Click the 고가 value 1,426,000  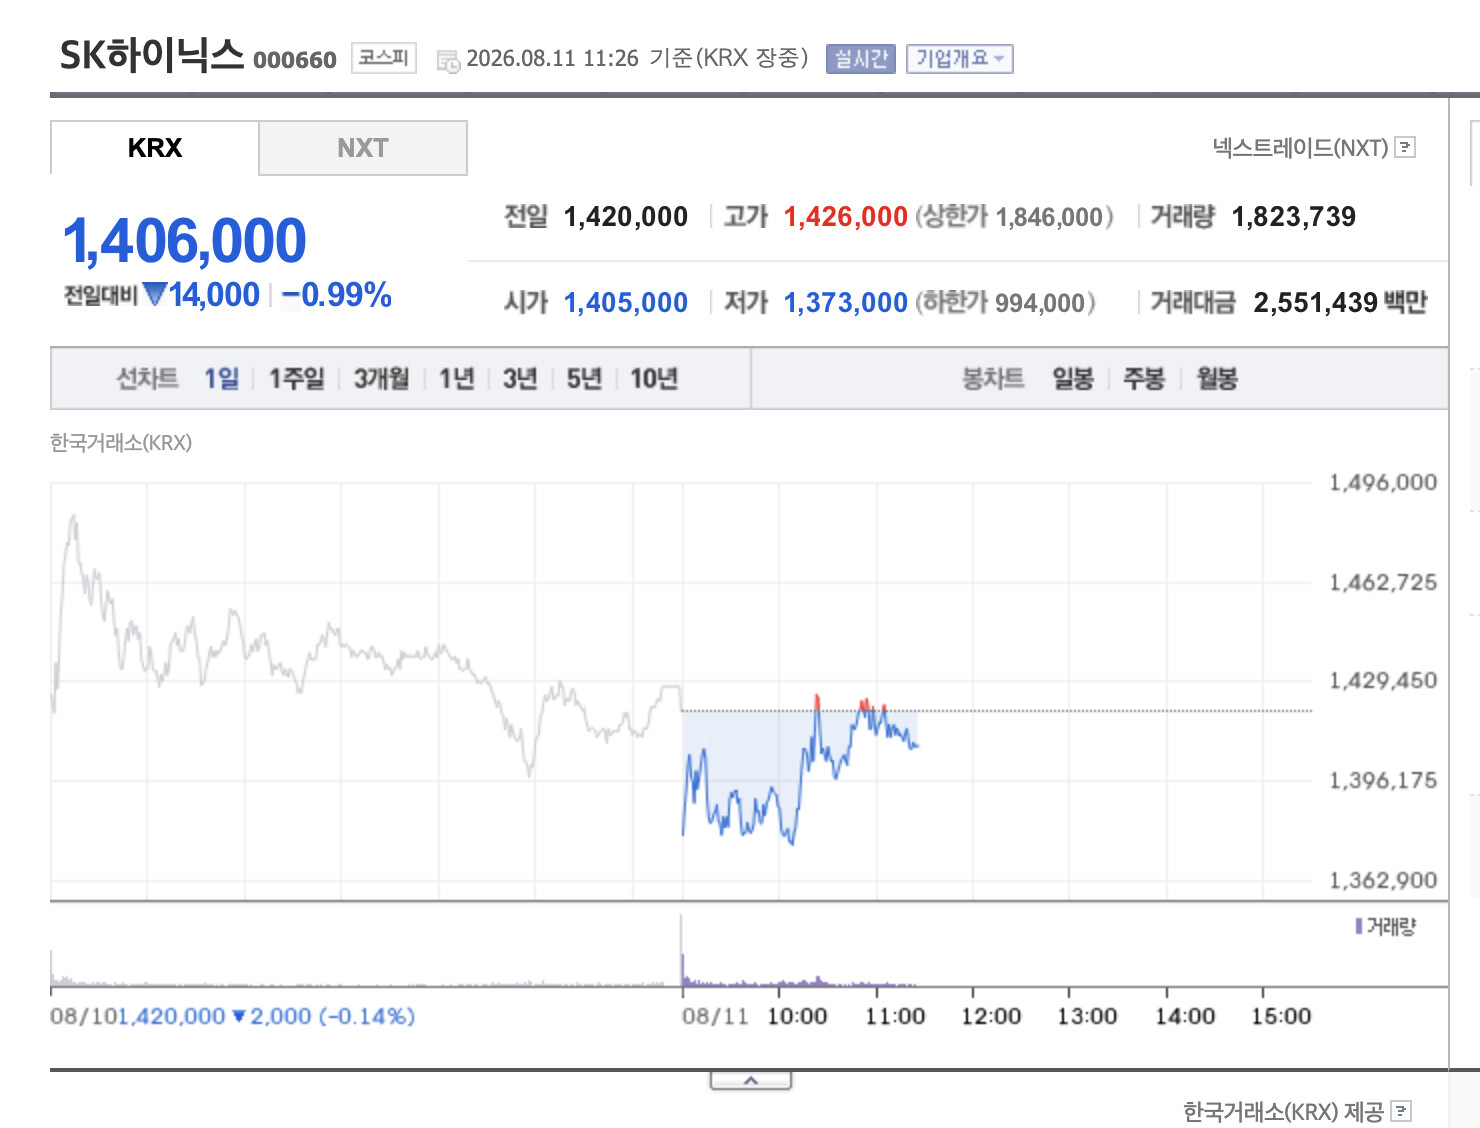846,217
